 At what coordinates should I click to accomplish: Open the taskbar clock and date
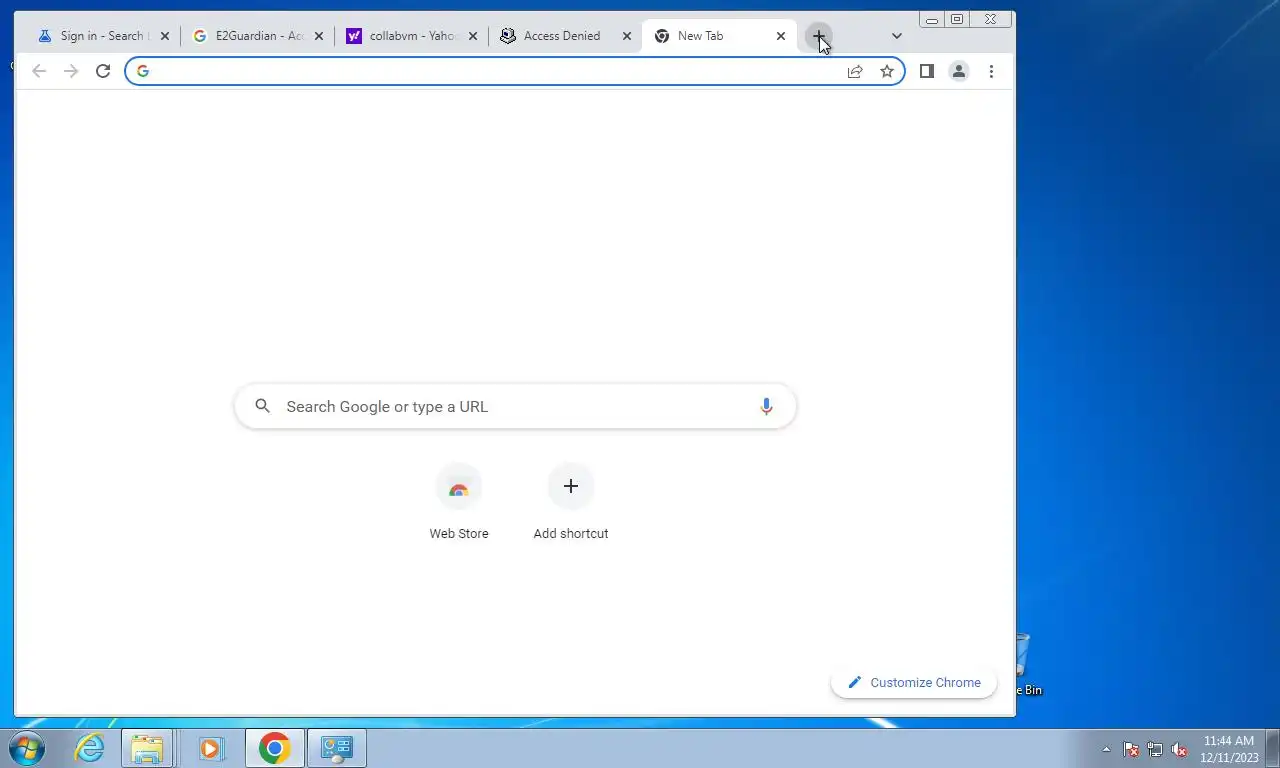click(x=1229, y=749)
